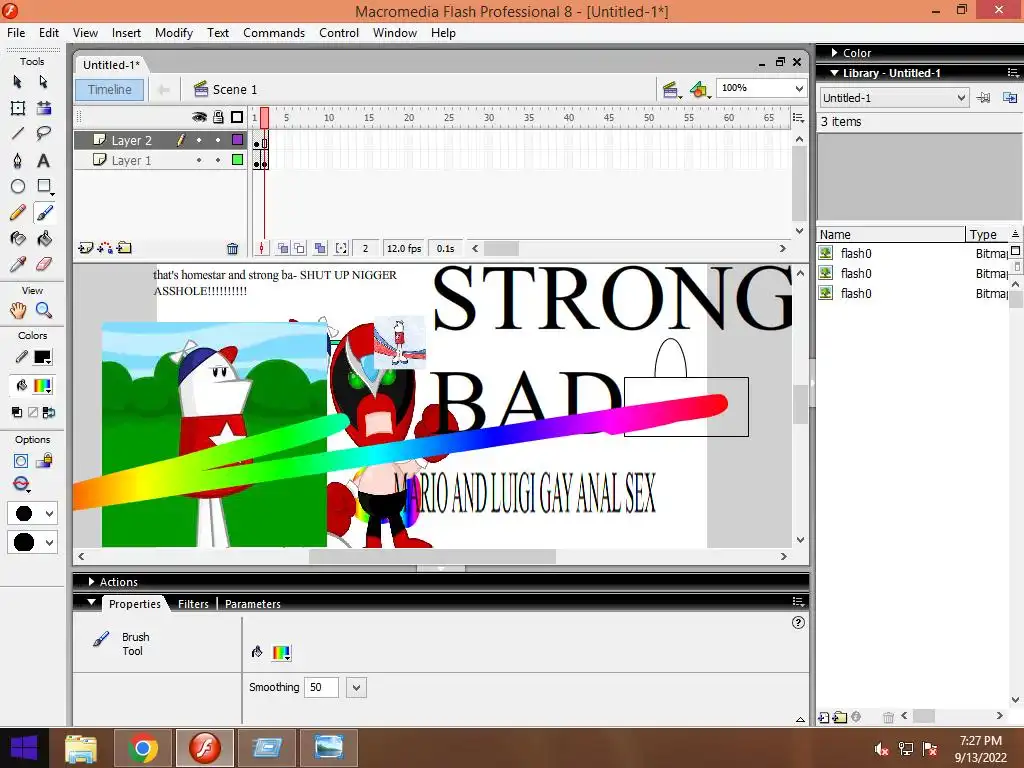
Task: Select the Ink Bottle tool
Action: (x=18, y=238)
